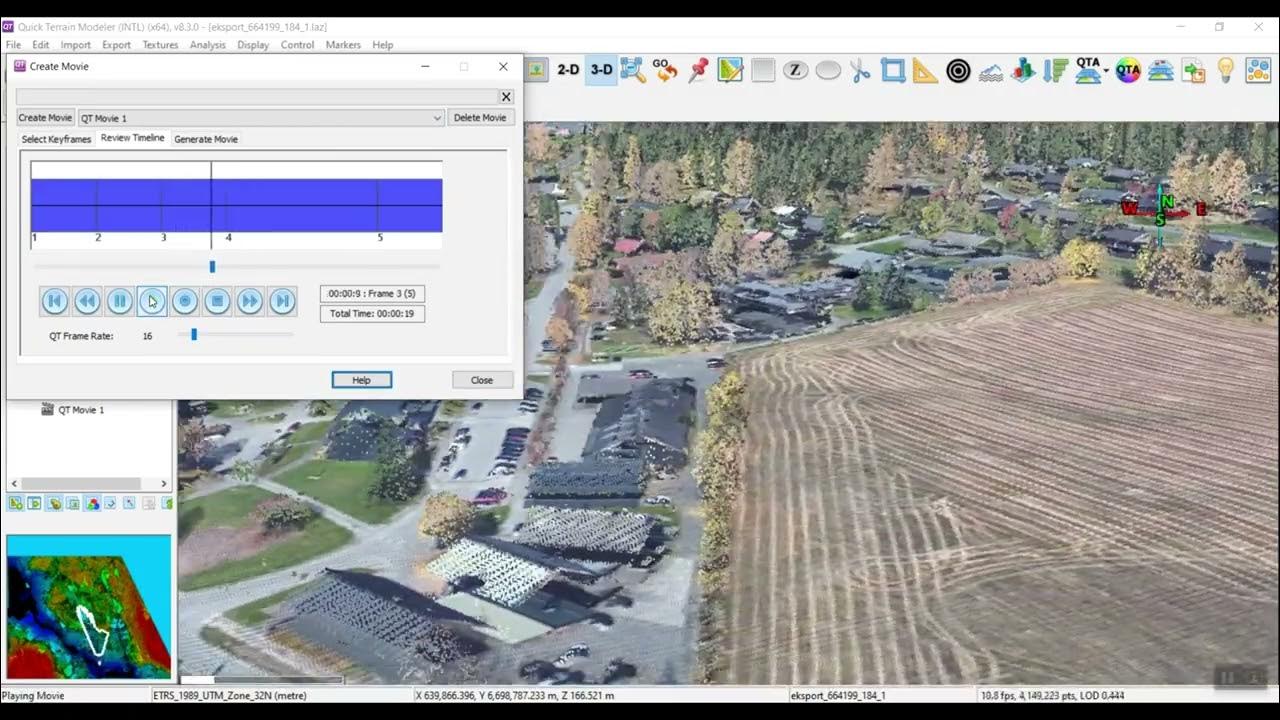Pause the movie playback
1280x720 pixels.
tap(120, 301)
